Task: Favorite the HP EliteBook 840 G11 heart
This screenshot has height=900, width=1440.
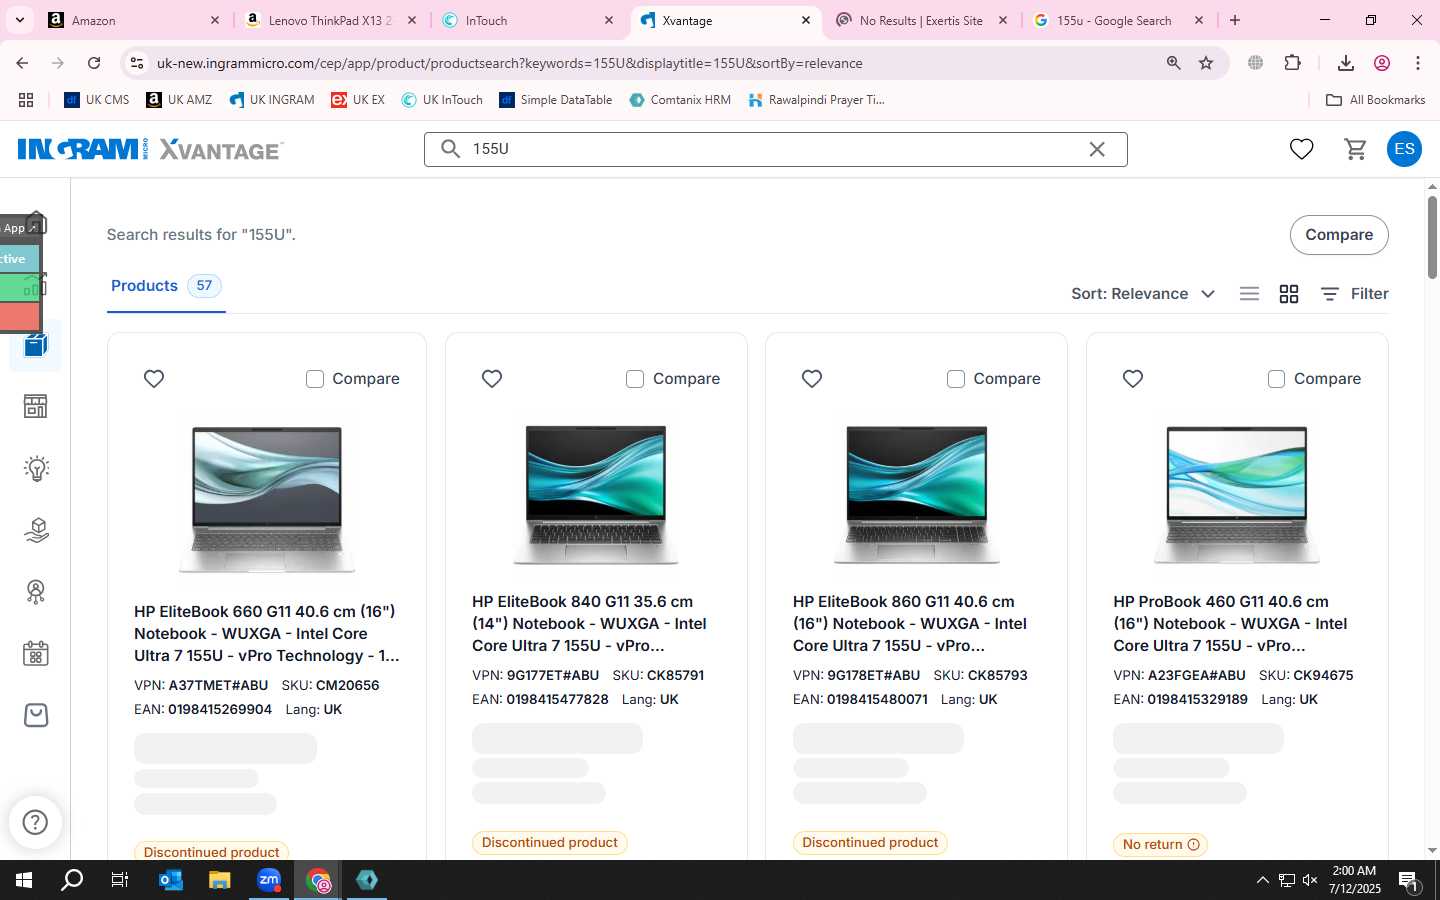Action: pos(492,379)
